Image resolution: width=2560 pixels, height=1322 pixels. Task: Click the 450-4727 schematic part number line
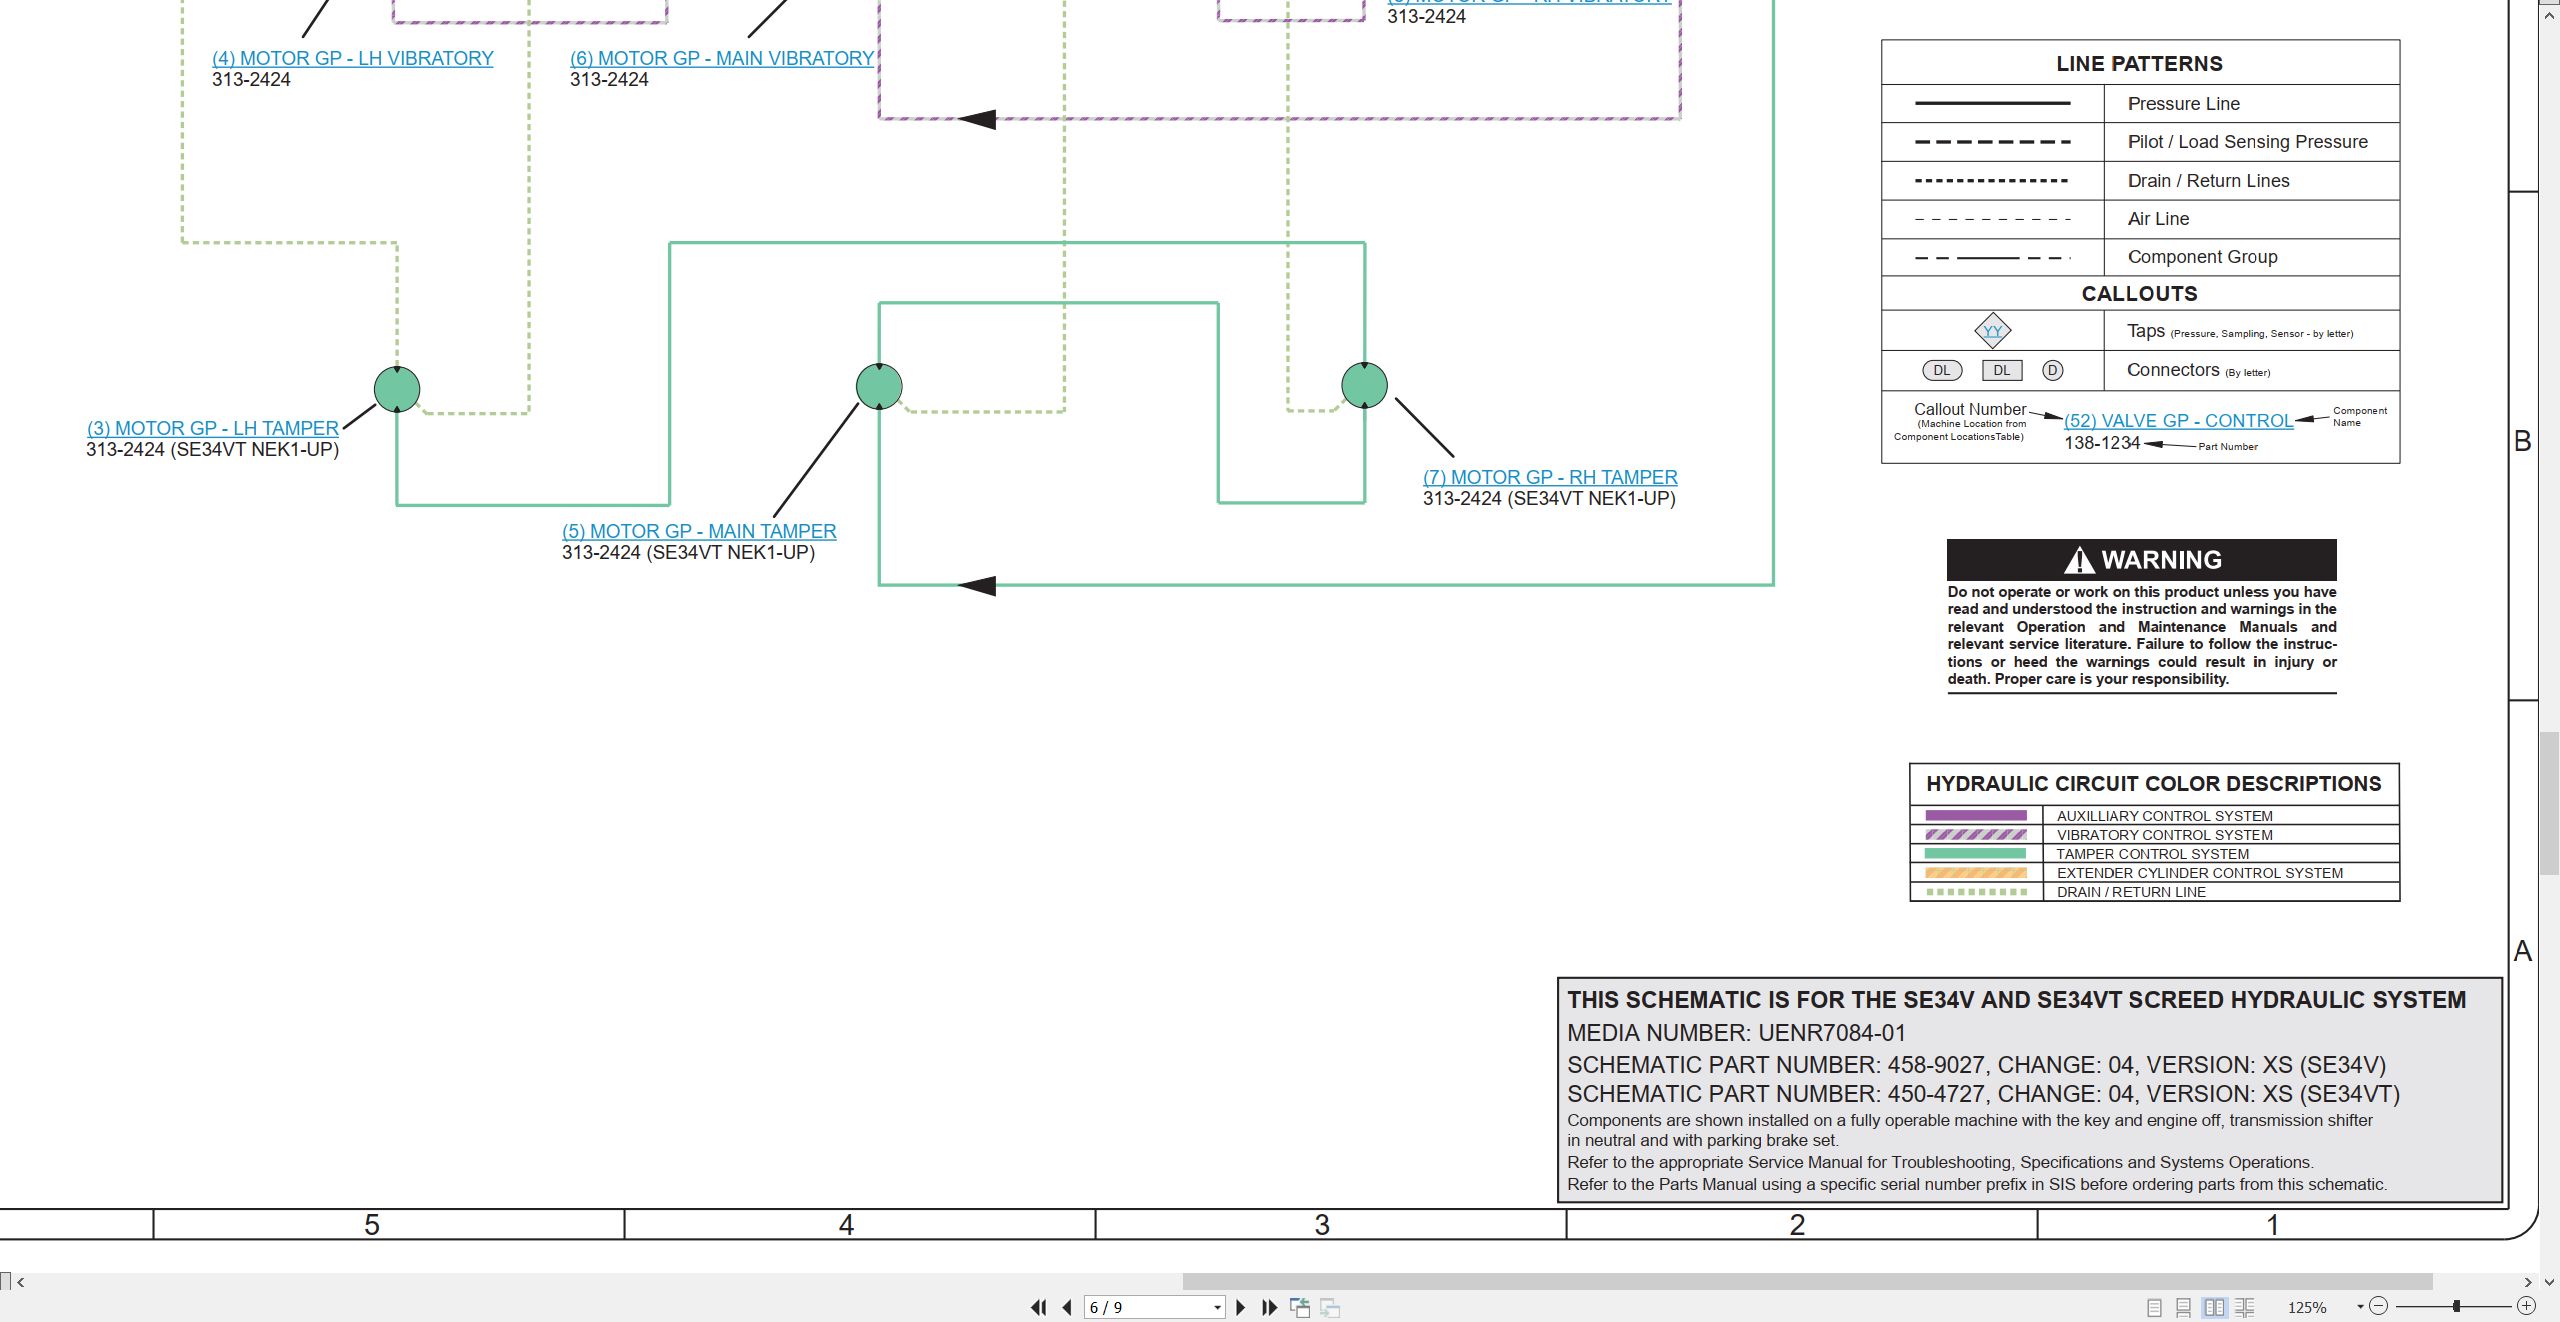tap(1983, 1094)
